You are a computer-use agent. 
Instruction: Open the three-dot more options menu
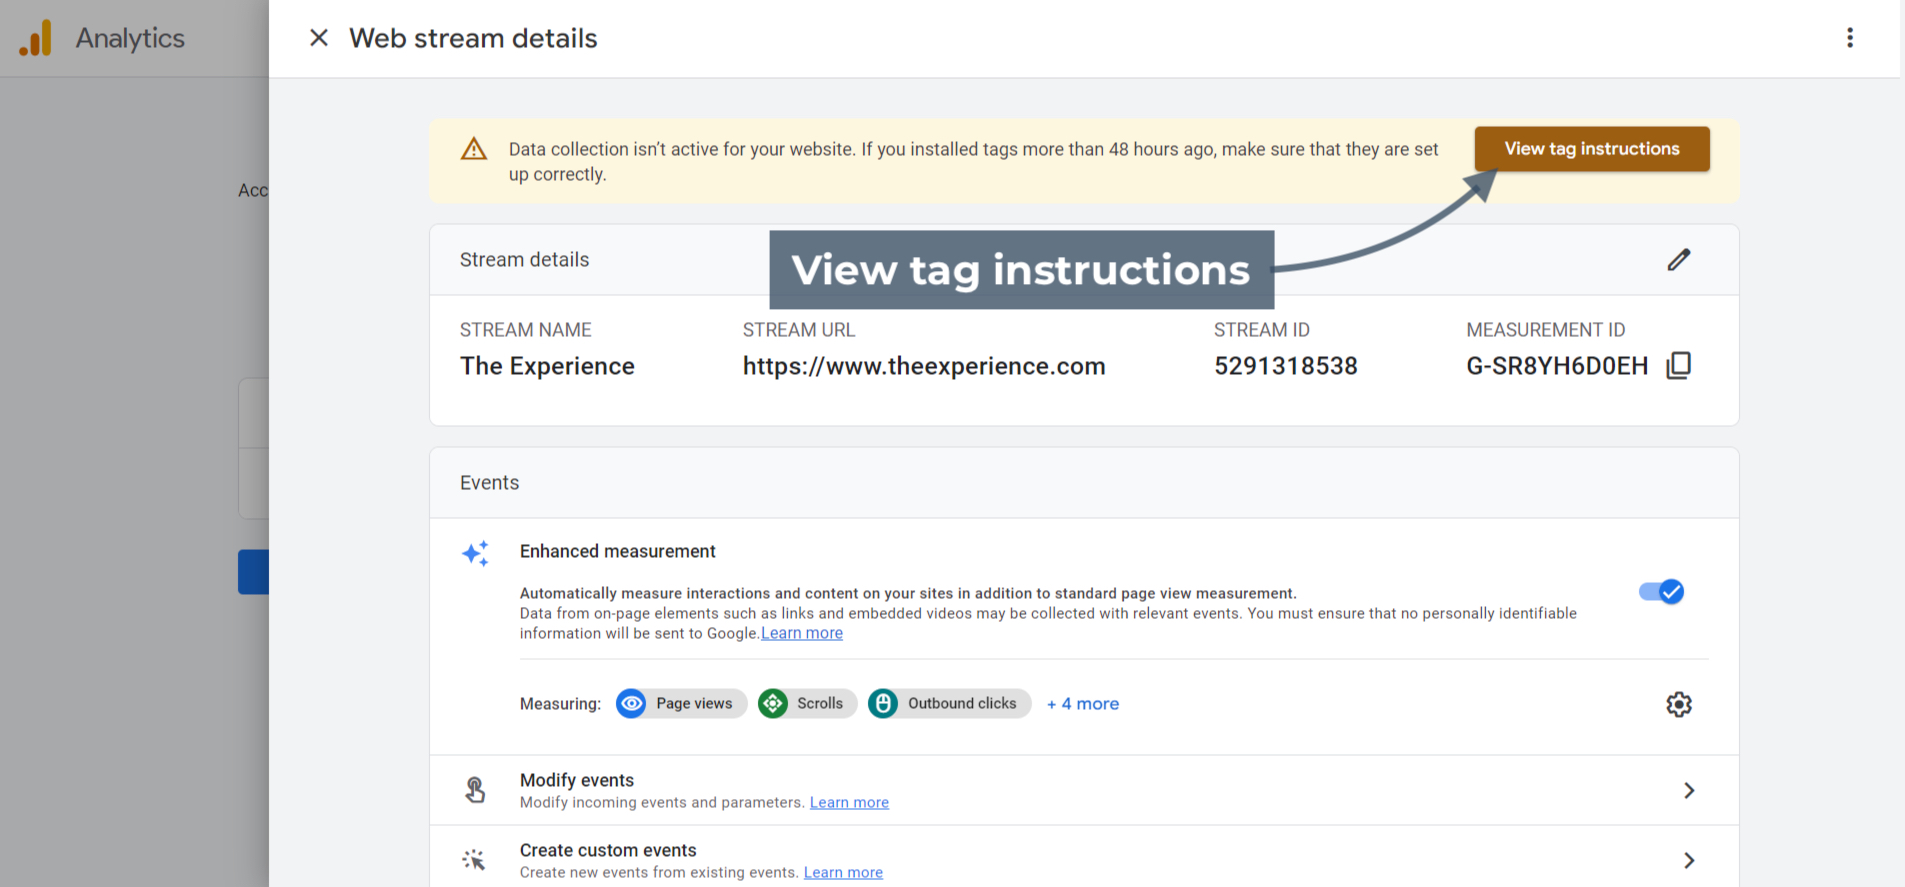[x=1849, y=38]
